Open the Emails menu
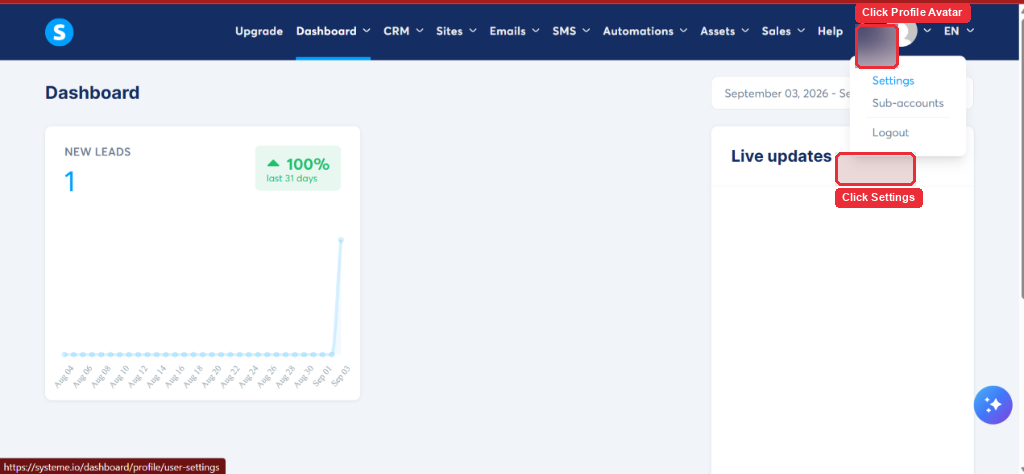1024x474 pixels. click(x=514, y=31)
